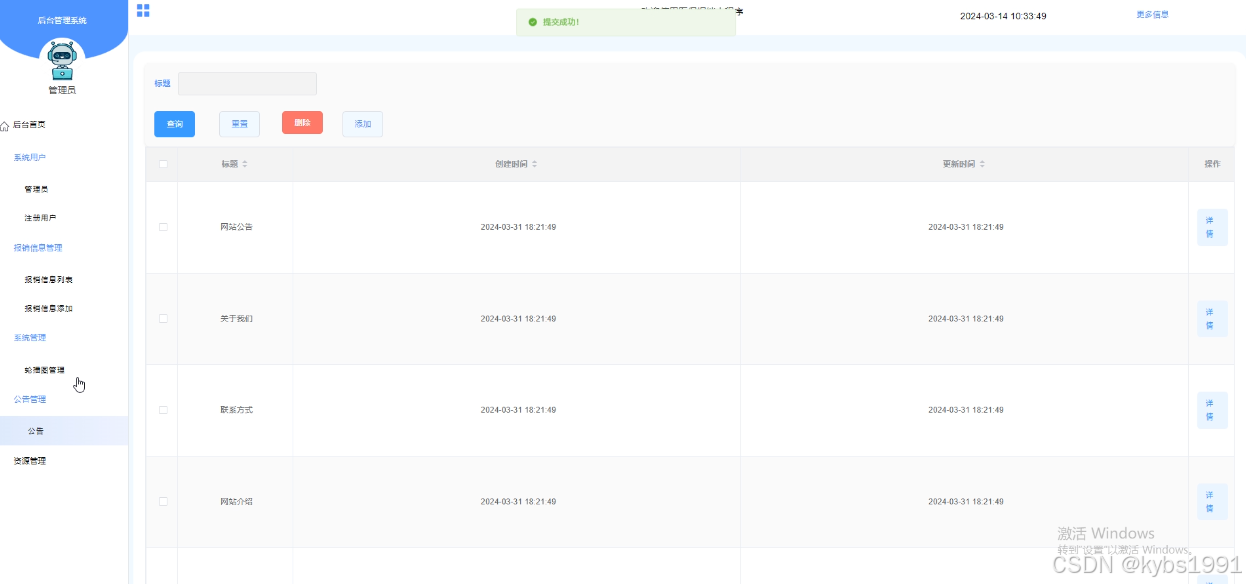
Task: Sort by 创建时间 column sort arrows
Action: 534,164
